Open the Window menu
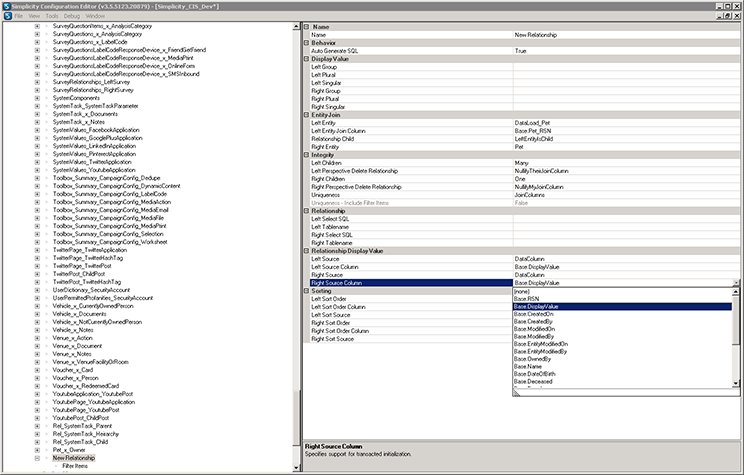 point(95,16)
